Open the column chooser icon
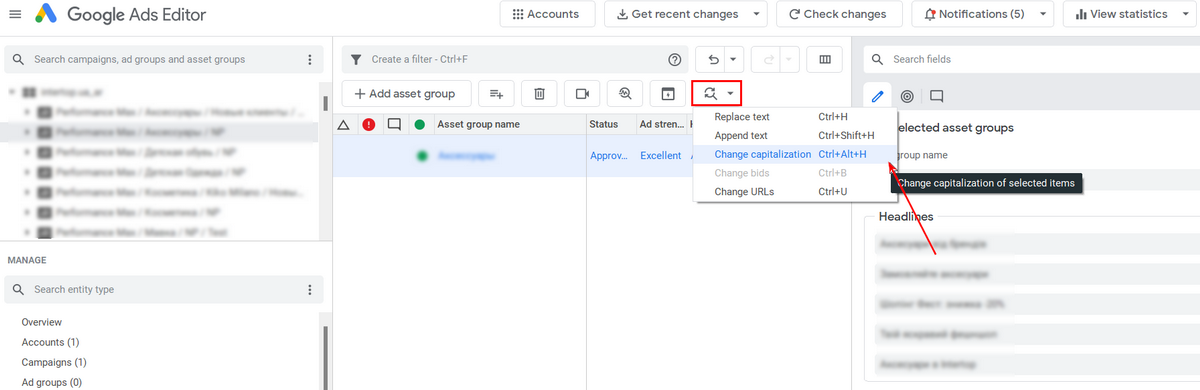 [x=825, y=60]
